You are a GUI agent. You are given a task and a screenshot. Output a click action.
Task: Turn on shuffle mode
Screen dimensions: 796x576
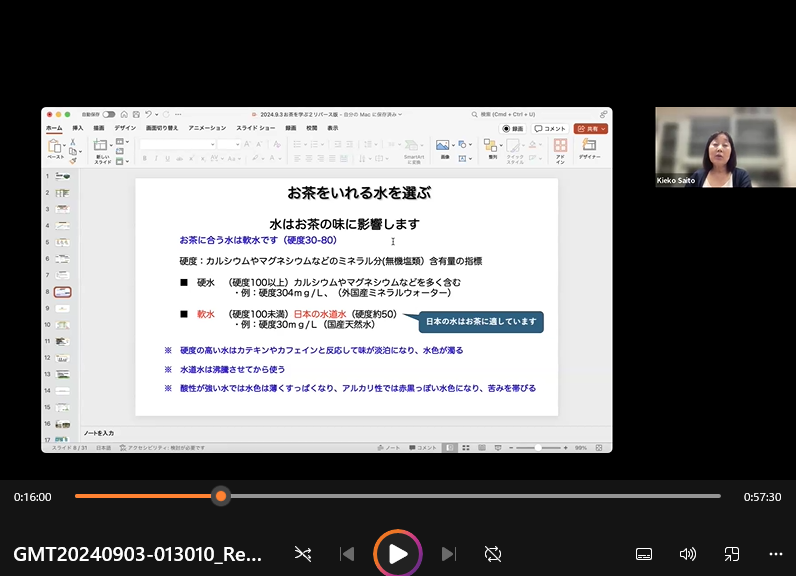tap(303, 554)
